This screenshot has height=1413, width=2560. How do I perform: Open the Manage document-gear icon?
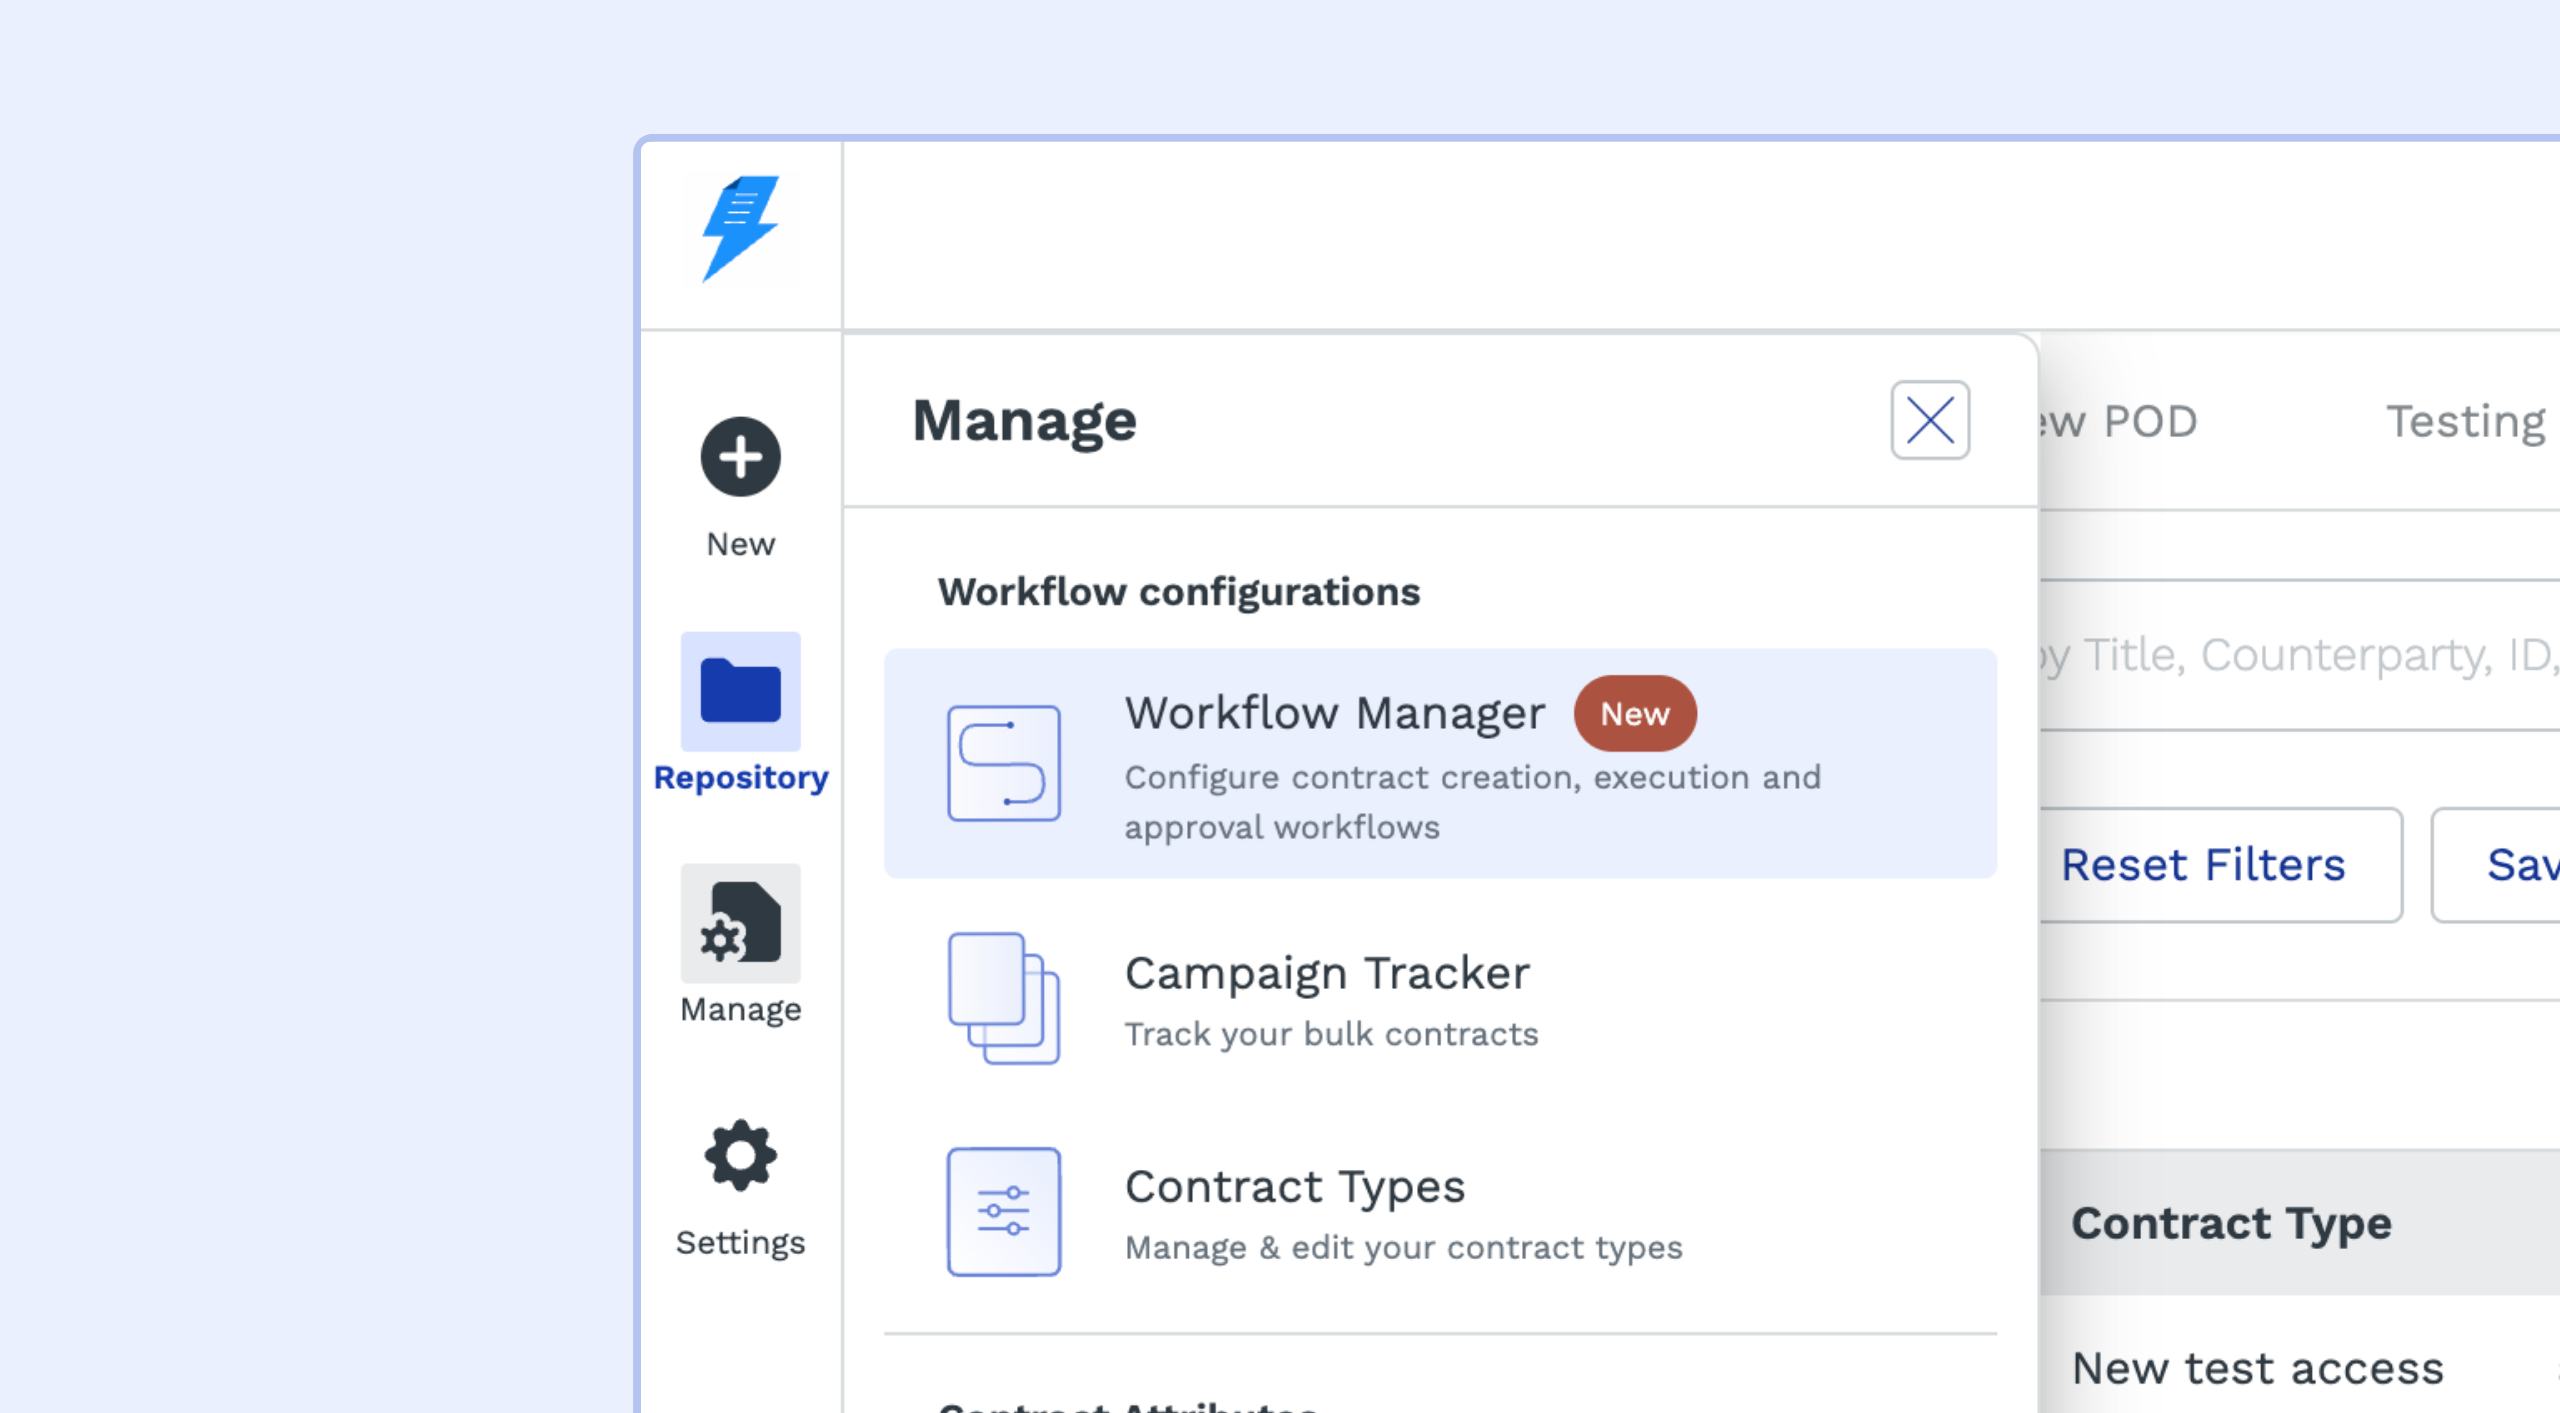[740, 923]
